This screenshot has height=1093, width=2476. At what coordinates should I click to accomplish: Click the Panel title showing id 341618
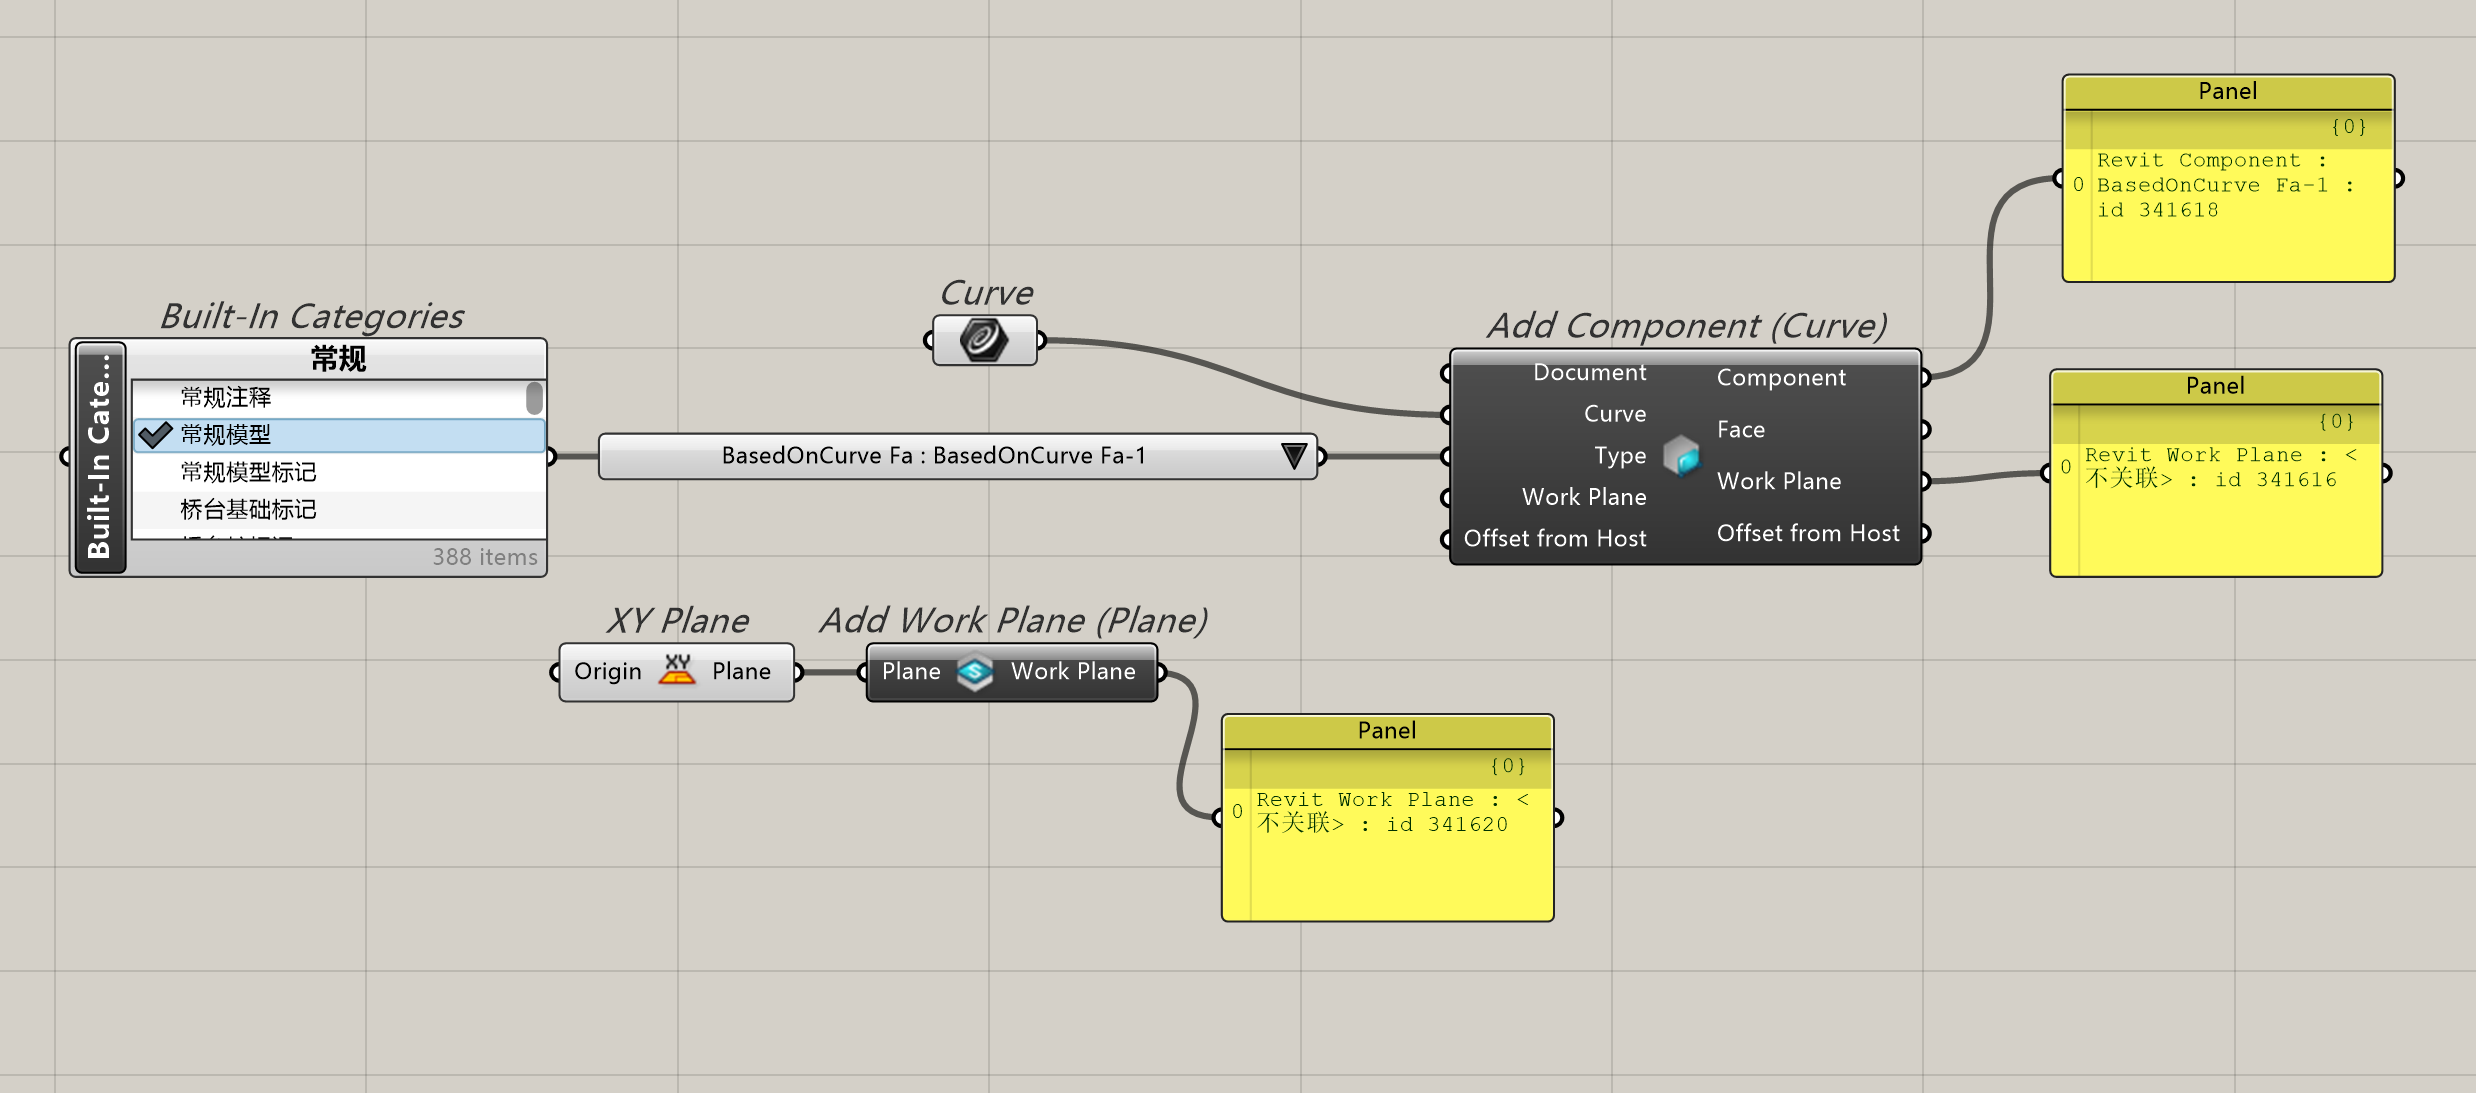click(x=2227, y=92)
